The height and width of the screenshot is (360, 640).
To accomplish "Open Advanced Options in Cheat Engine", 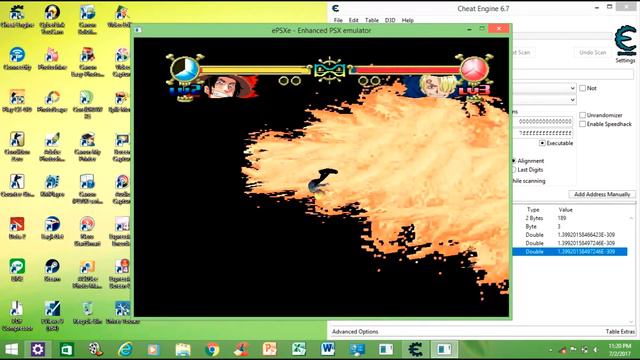I will point(355,331).
